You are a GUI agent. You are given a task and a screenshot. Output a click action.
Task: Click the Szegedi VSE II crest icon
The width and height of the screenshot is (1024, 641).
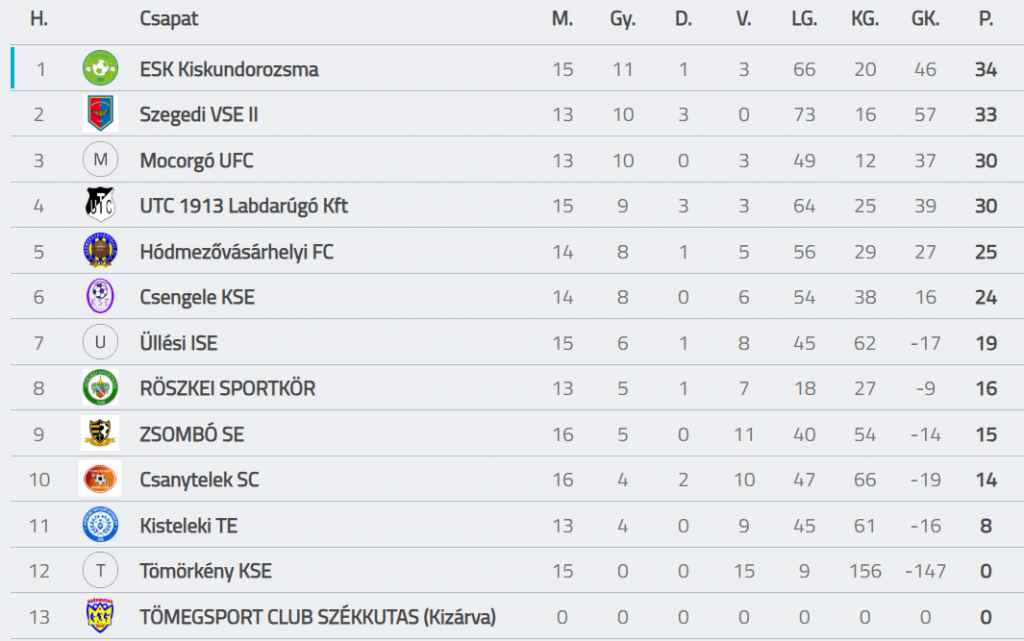point(100,114)
